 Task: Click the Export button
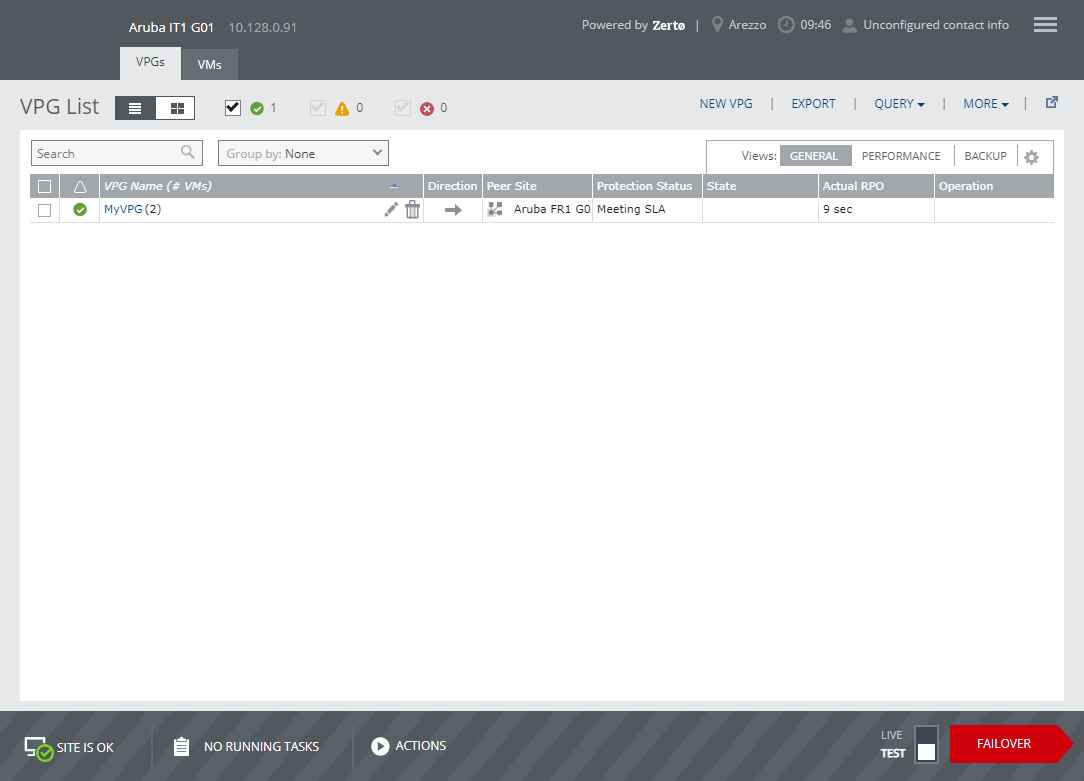pyautogui.click(x=813, y=104)
